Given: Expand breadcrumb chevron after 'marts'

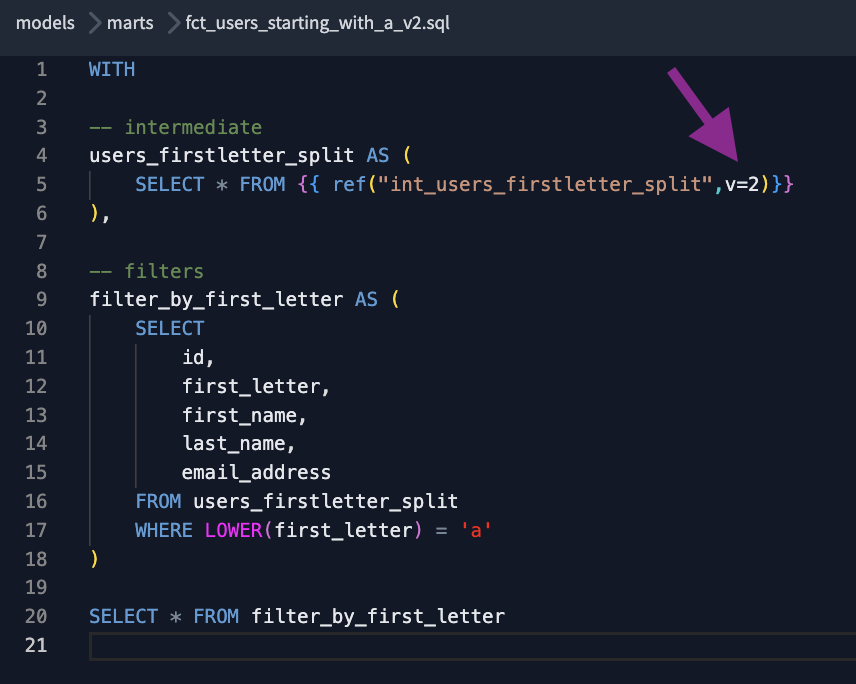Looking at the screenshot, I should (173, 23).
